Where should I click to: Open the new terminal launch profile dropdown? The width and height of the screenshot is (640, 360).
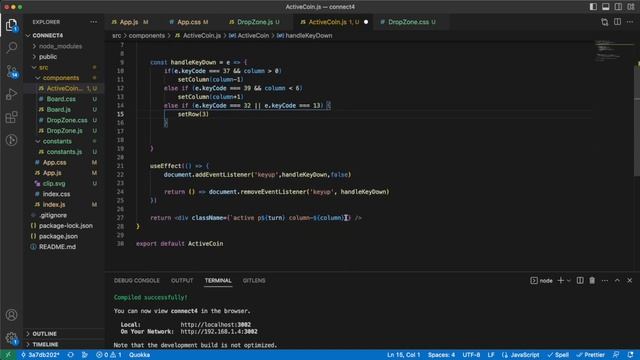coord(569,281)
